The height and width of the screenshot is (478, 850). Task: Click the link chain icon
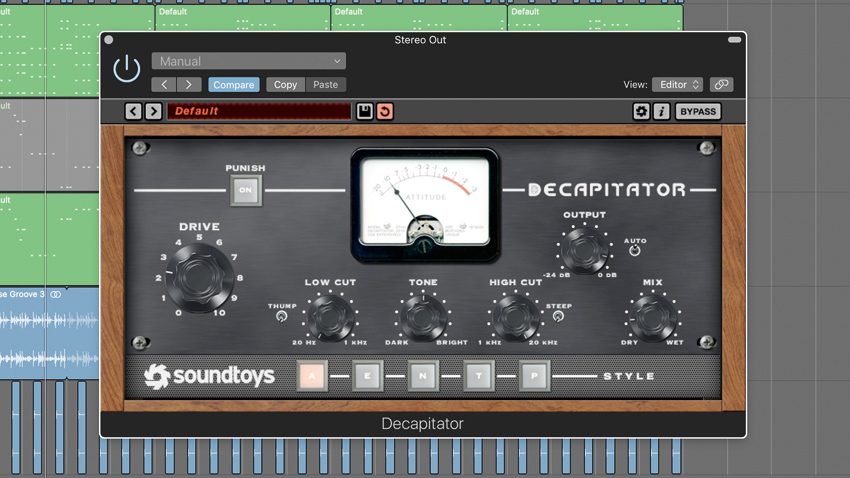point(721,85)
